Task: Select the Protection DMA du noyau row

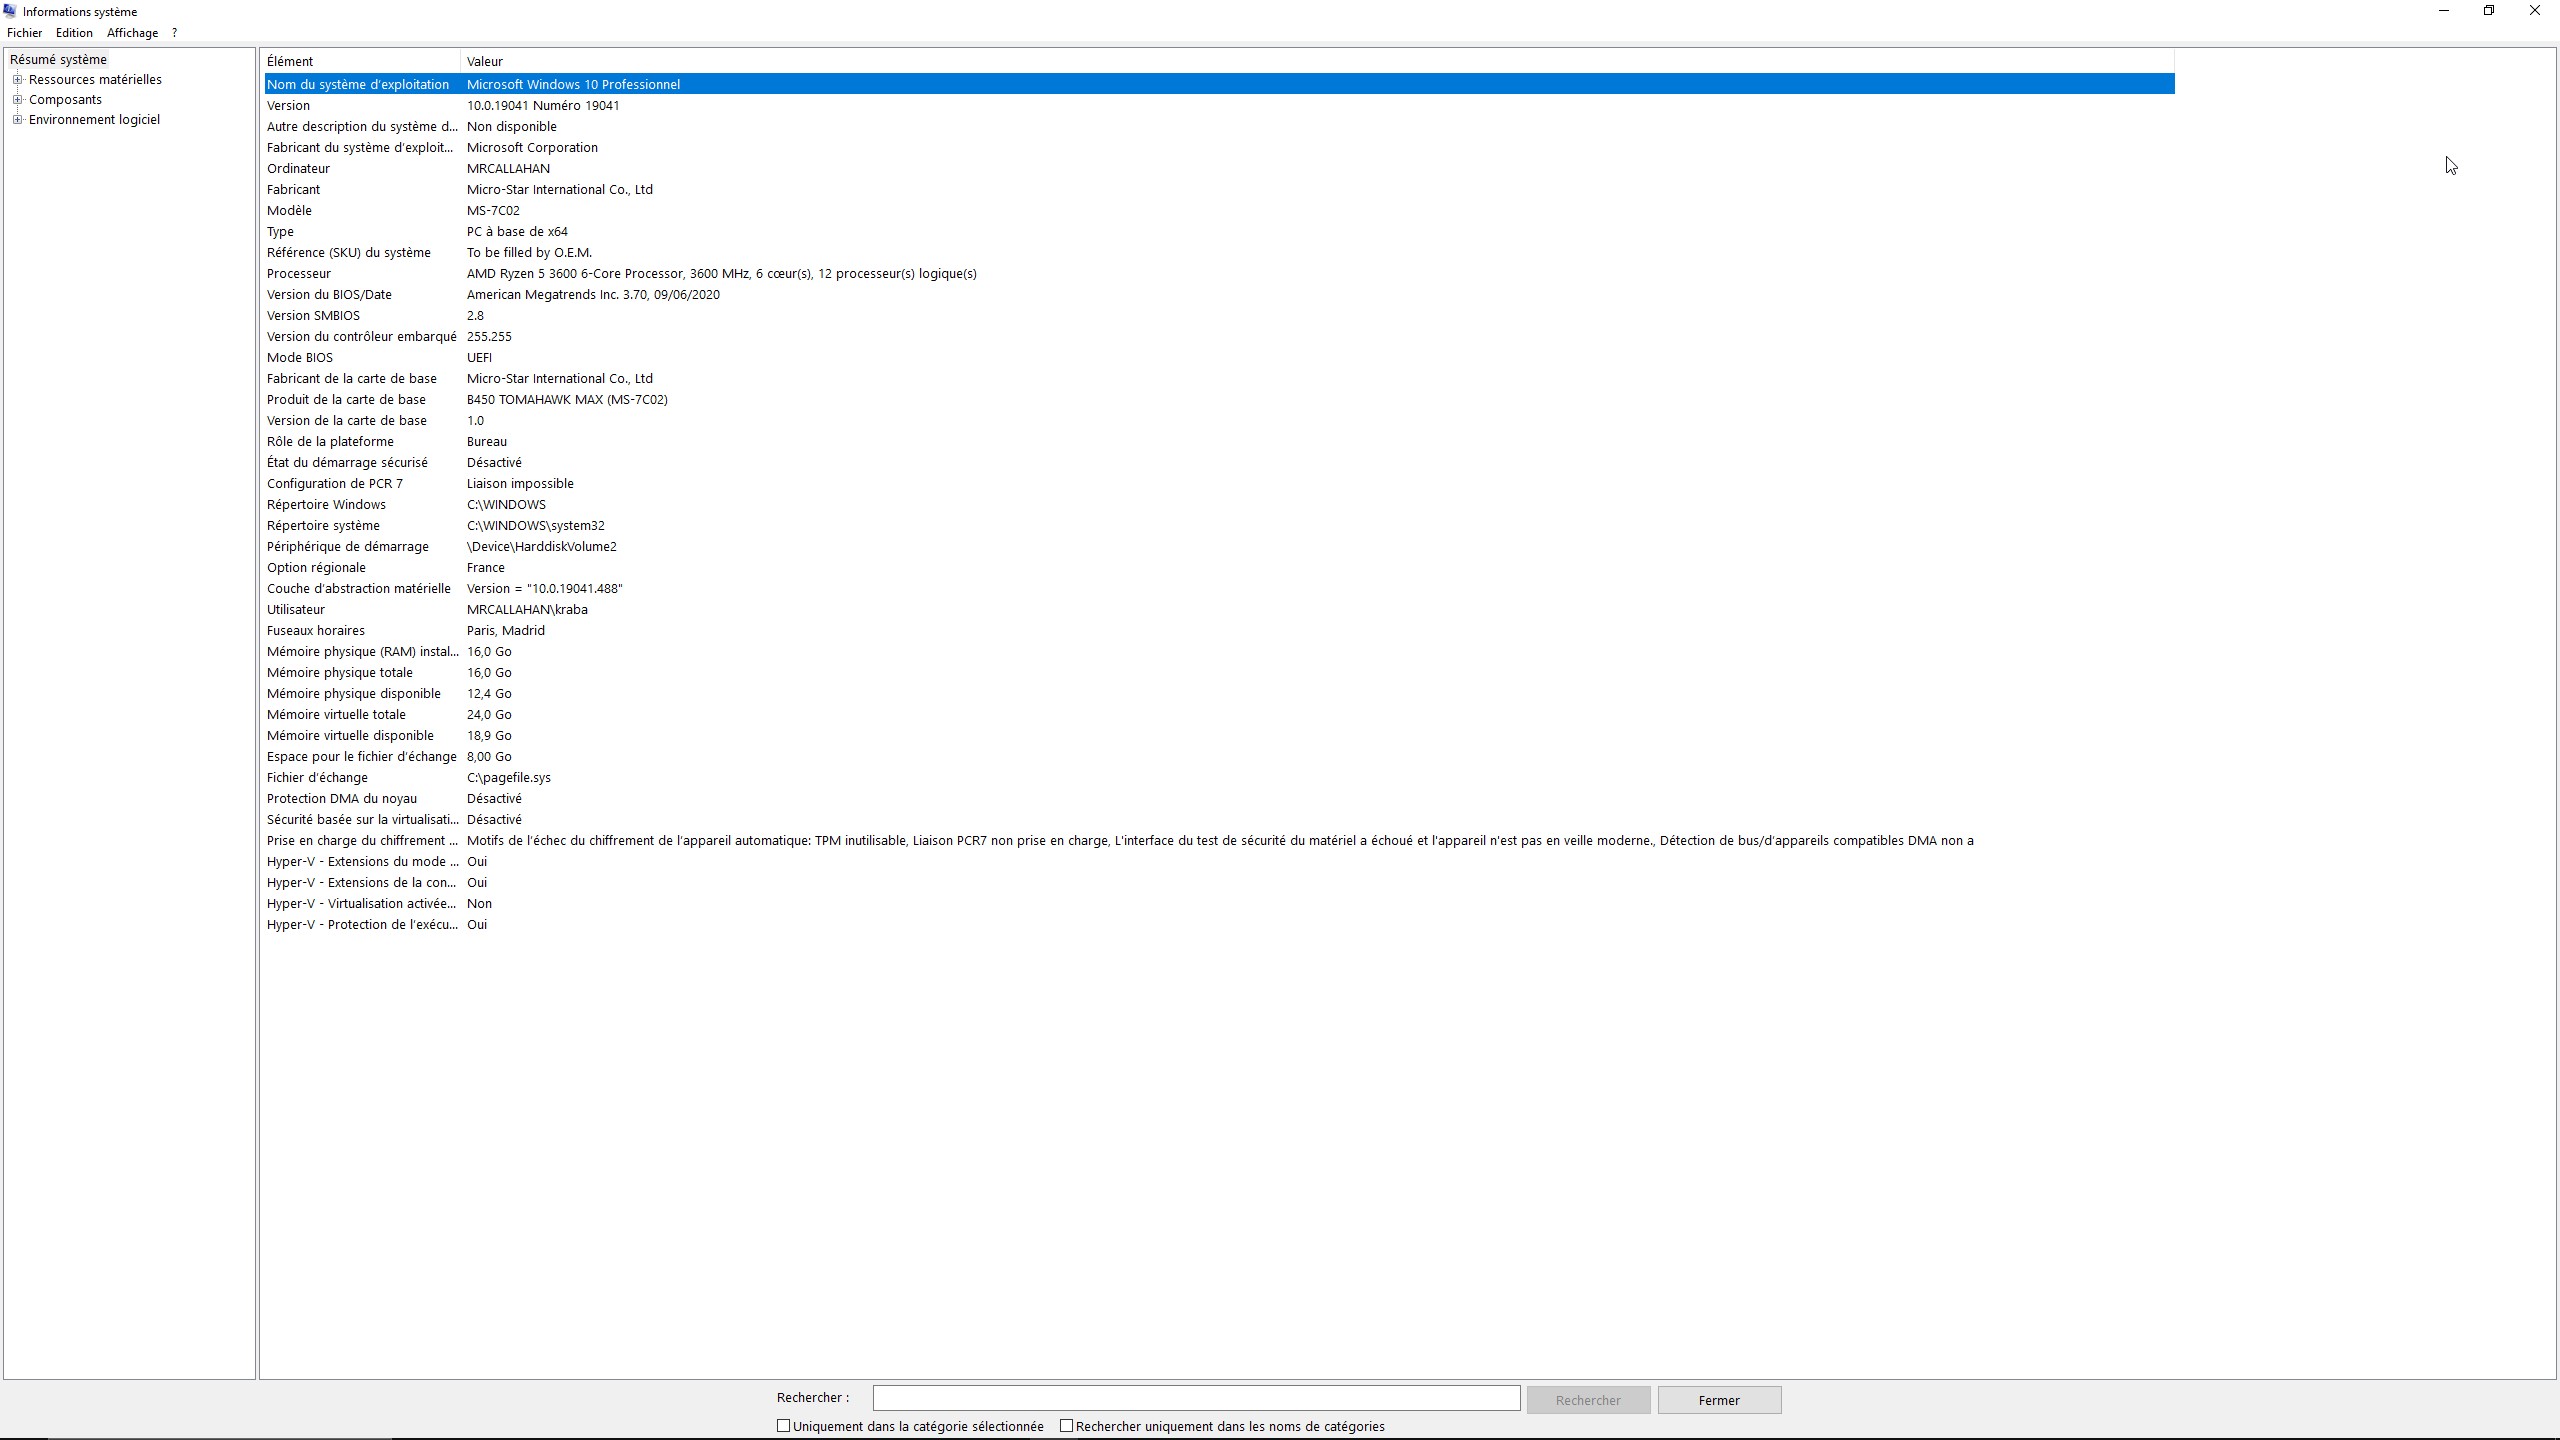Action: coord(1219,799)
